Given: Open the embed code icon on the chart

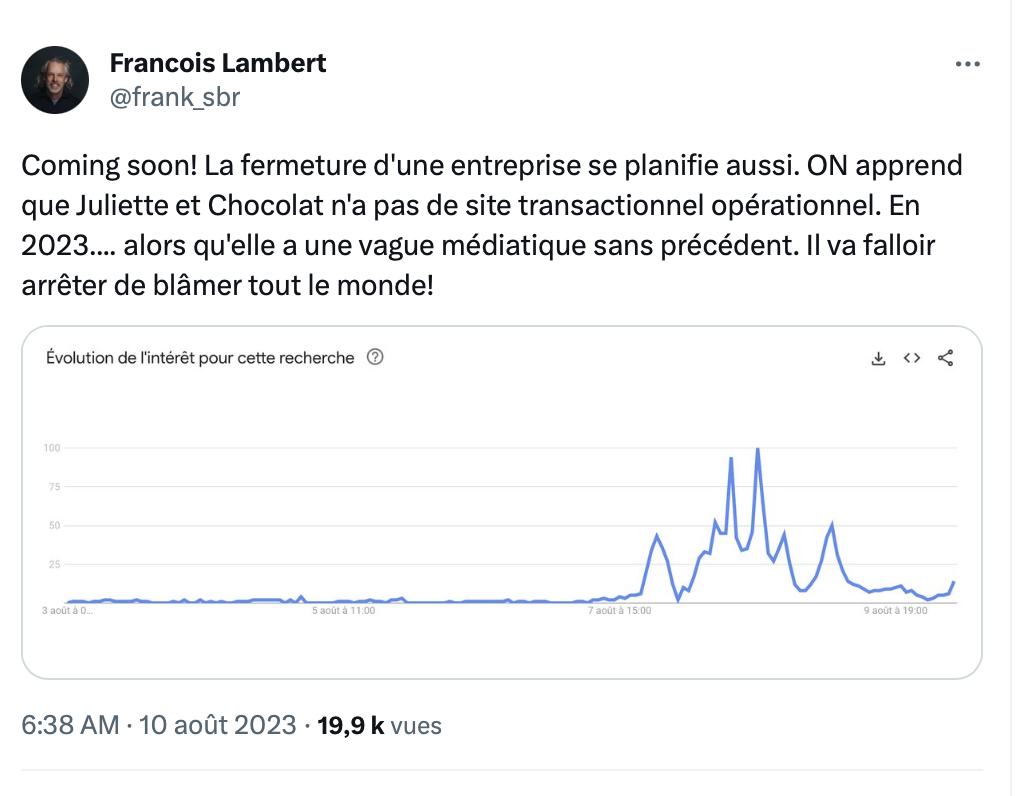Looking at the screenshot, I should pos(911,358).
